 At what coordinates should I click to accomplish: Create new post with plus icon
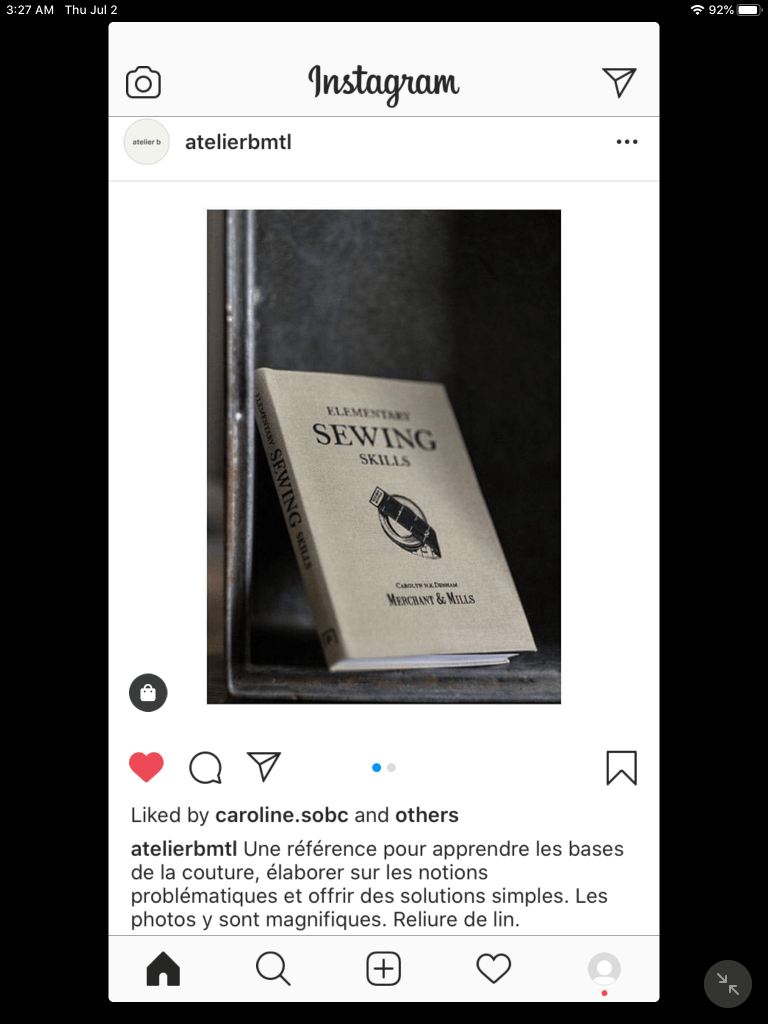point(383,968)
